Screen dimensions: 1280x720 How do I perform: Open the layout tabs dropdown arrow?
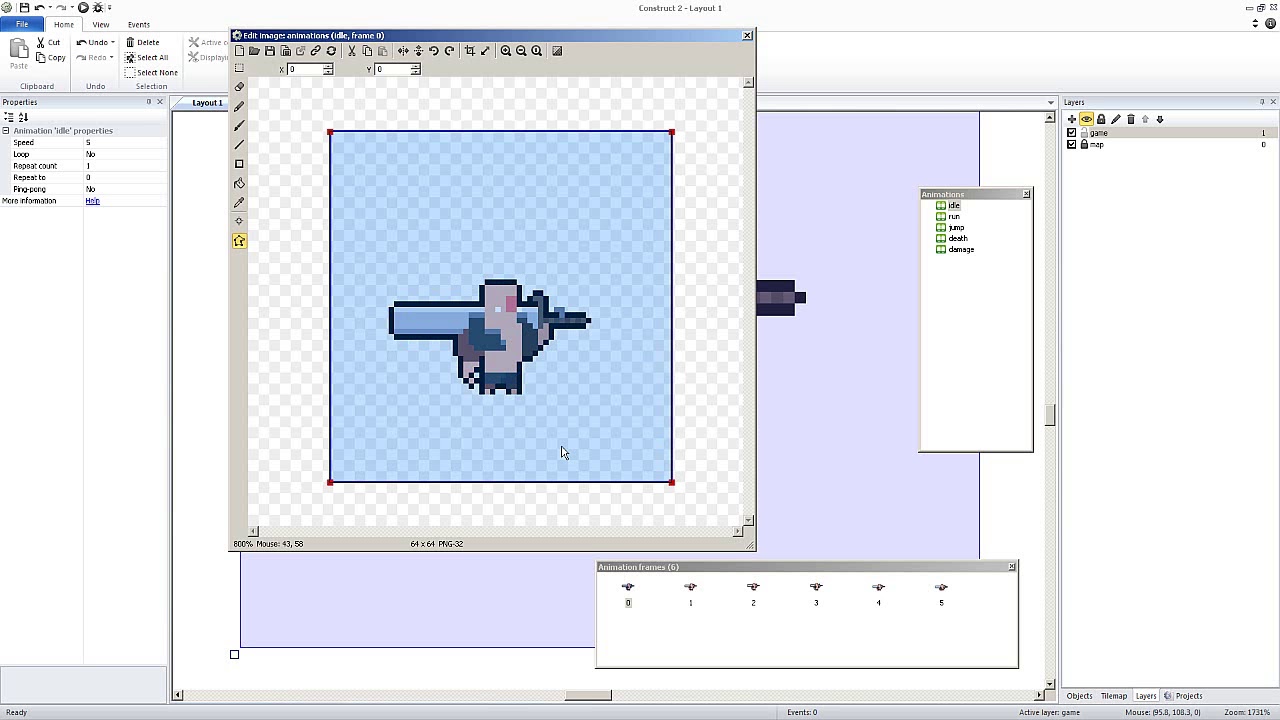point(1051,102)
